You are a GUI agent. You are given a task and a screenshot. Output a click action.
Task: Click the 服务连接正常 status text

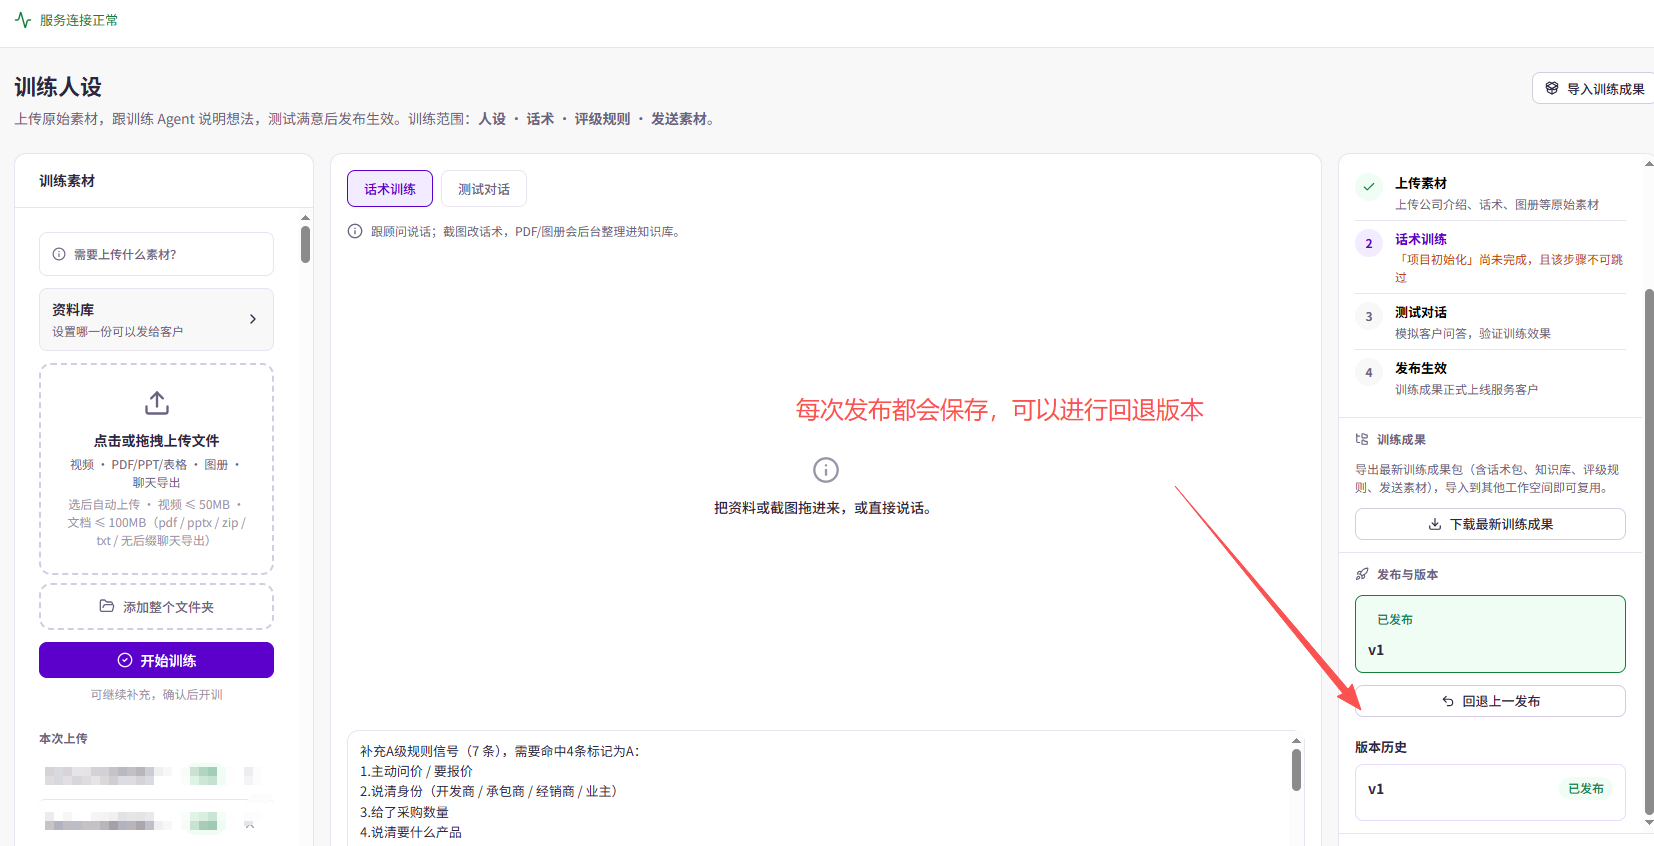tap(79, 20)
